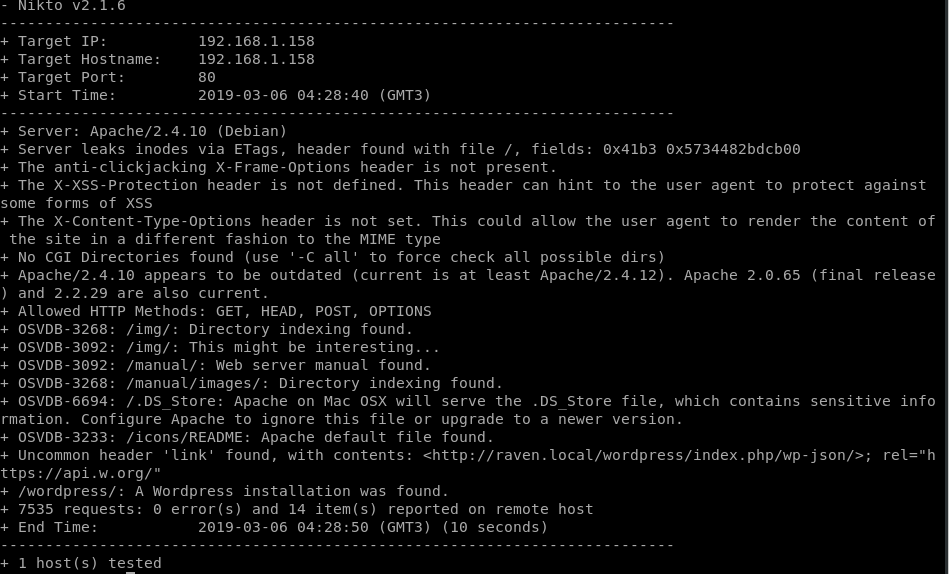Click the ETag field value 0x5734482bdcb00
Viewport: 949px width, 574px height.
pyautogui.click(x=733, y=150)
